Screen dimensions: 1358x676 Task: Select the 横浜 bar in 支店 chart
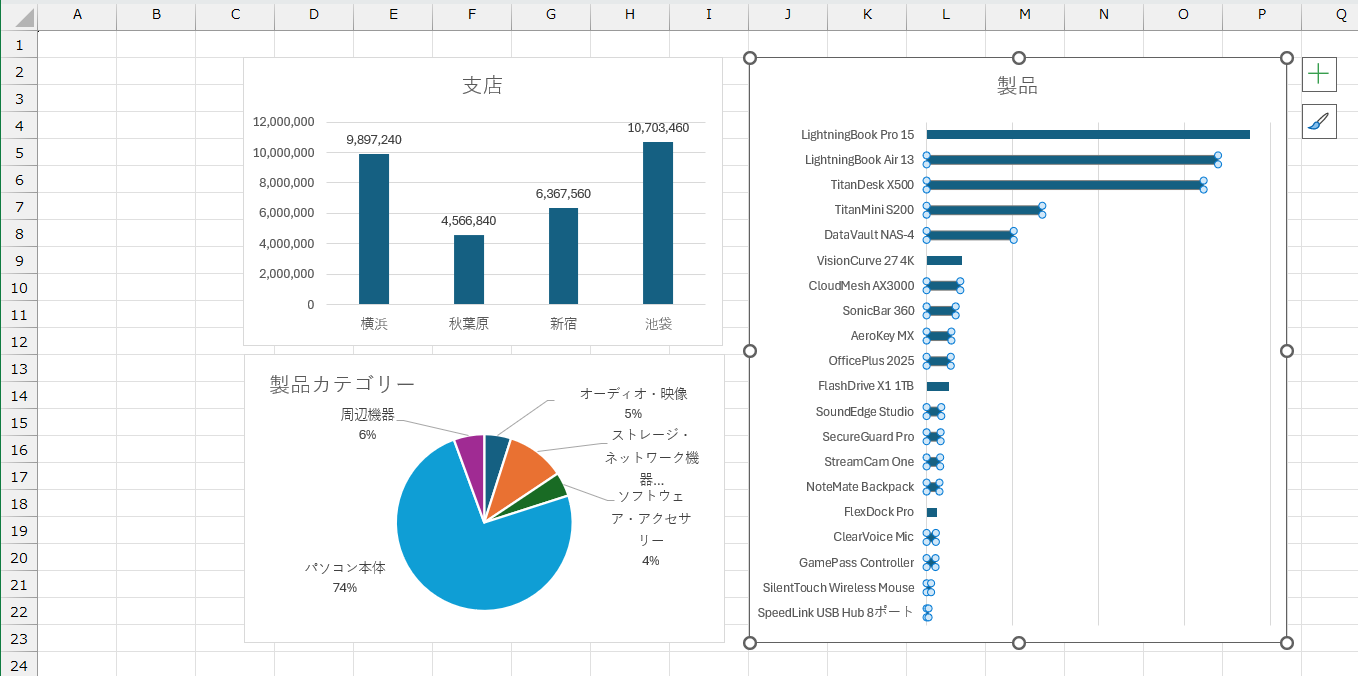click(x=374, y=229)
